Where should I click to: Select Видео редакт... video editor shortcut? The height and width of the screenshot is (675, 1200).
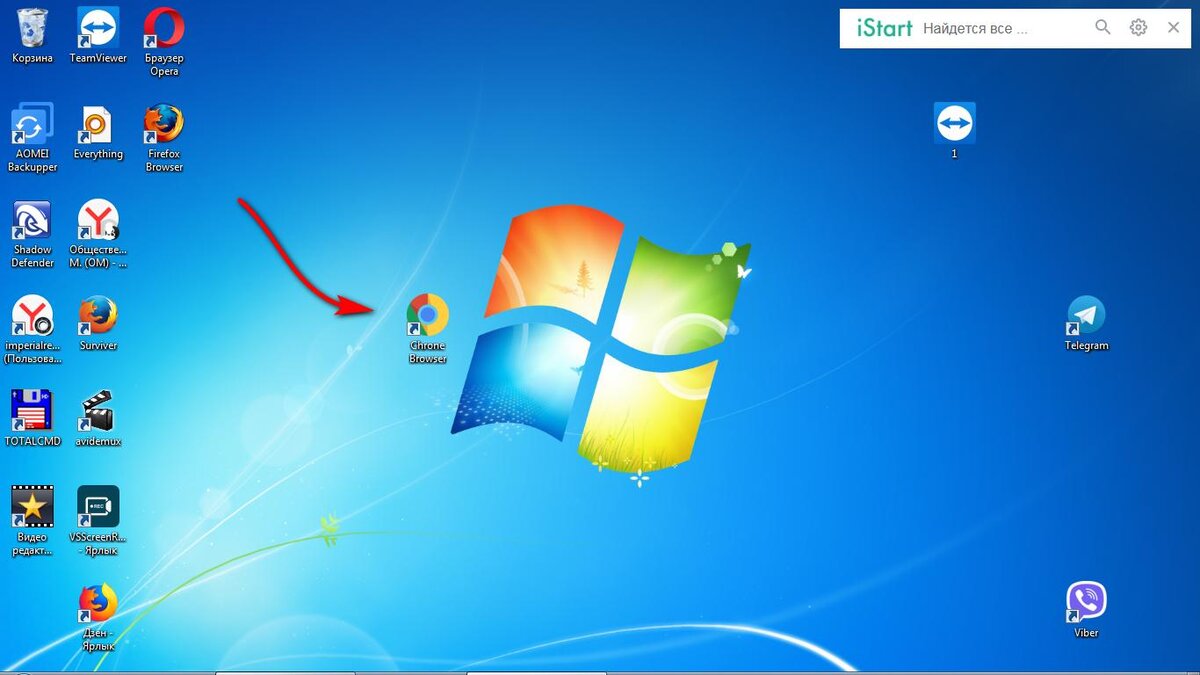coord(33,521)
